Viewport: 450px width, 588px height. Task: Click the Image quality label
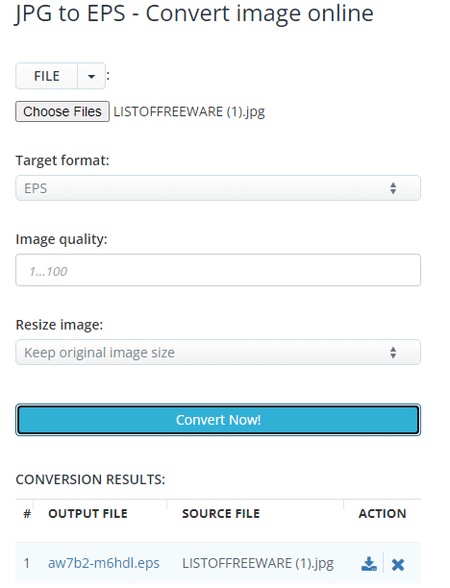62,239
